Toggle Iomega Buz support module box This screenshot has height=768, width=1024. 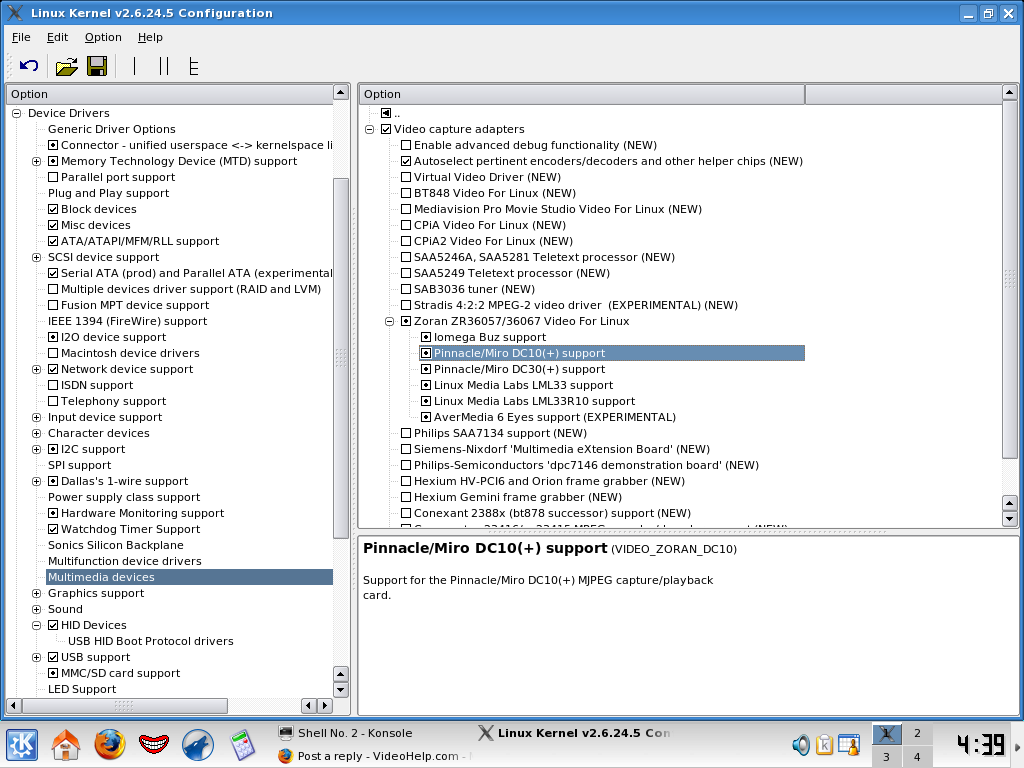426,337
